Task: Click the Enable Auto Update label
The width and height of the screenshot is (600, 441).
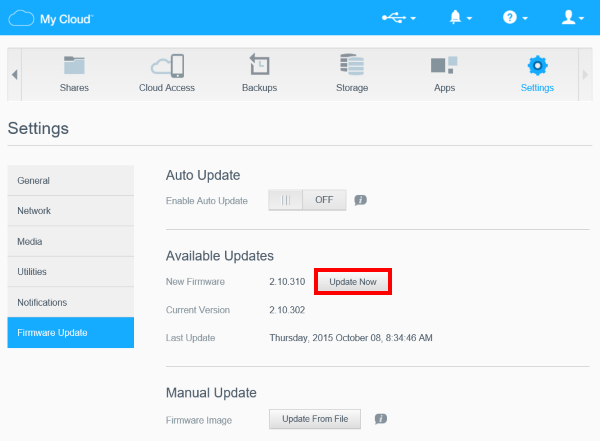Action: pos(207,201)
